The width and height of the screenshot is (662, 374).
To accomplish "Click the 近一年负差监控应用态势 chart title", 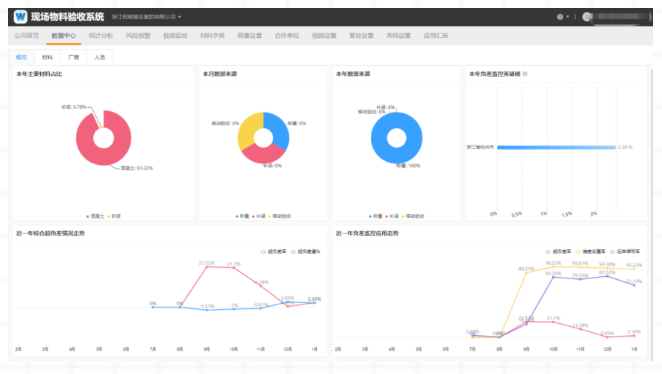I will pyautogui.click(x=367, y=233).
